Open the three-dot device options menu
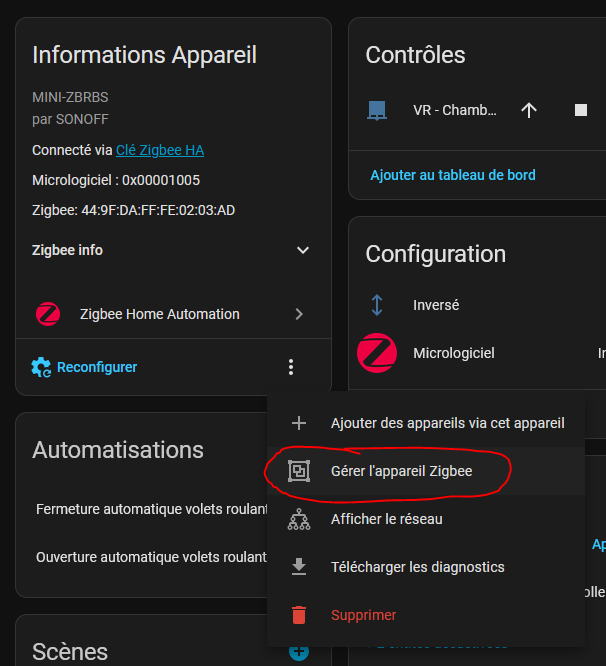The image size is (606, 666). pyautogui.click(x=291, y=367)
